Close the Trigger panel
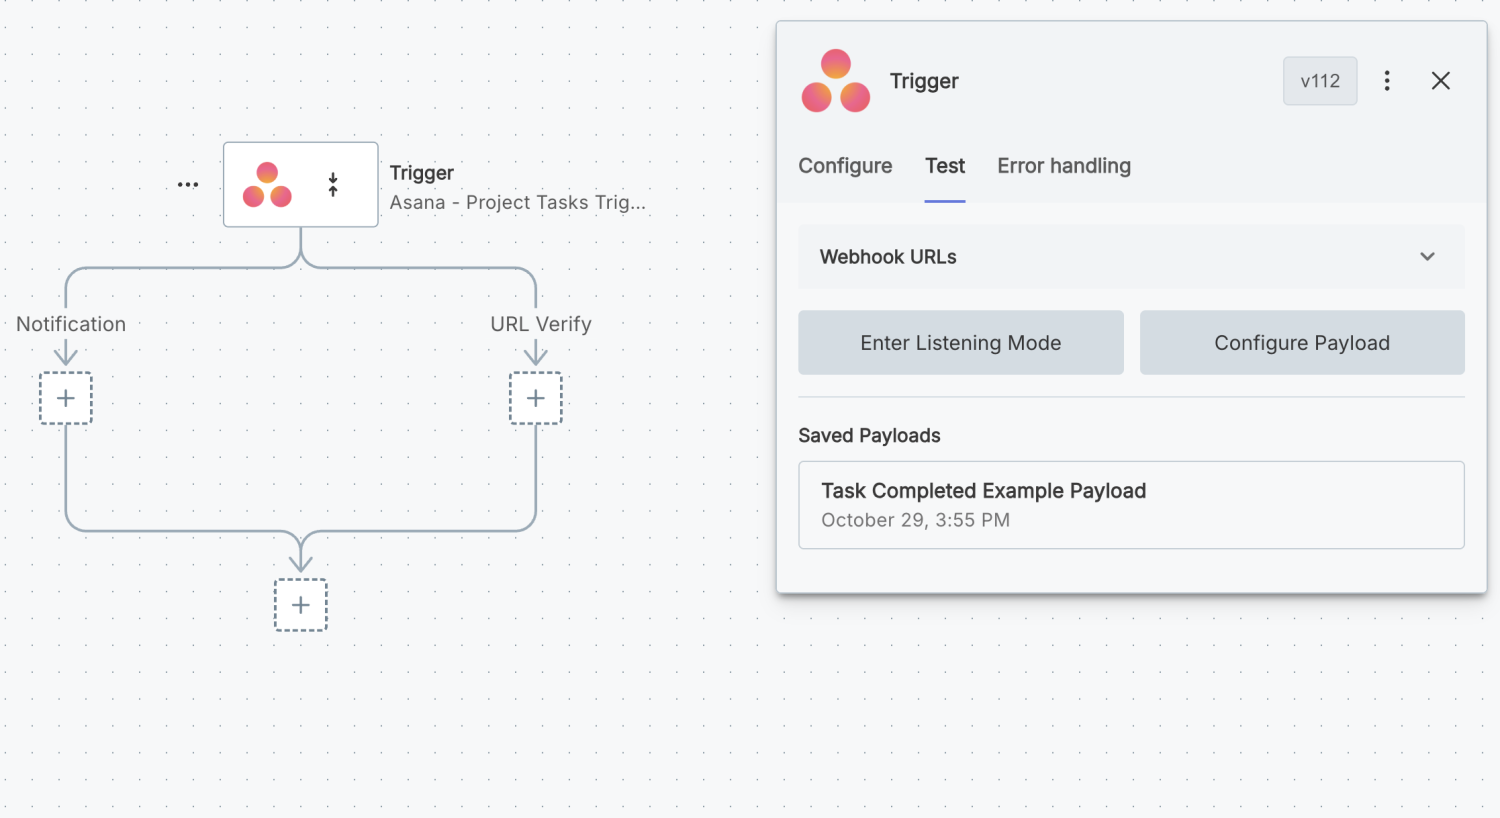1500x818 pixels. (1440, 80)
